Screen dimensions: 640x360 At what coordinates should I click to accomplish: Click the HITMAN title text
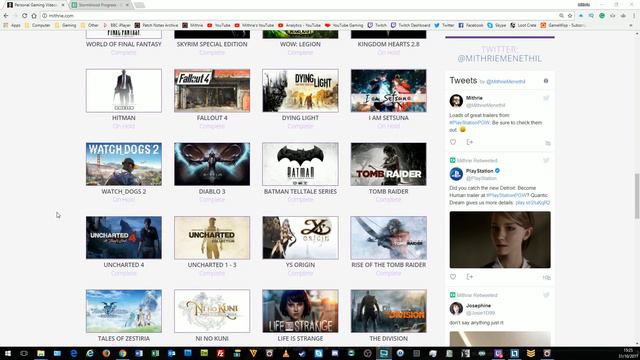click(124, 118)
